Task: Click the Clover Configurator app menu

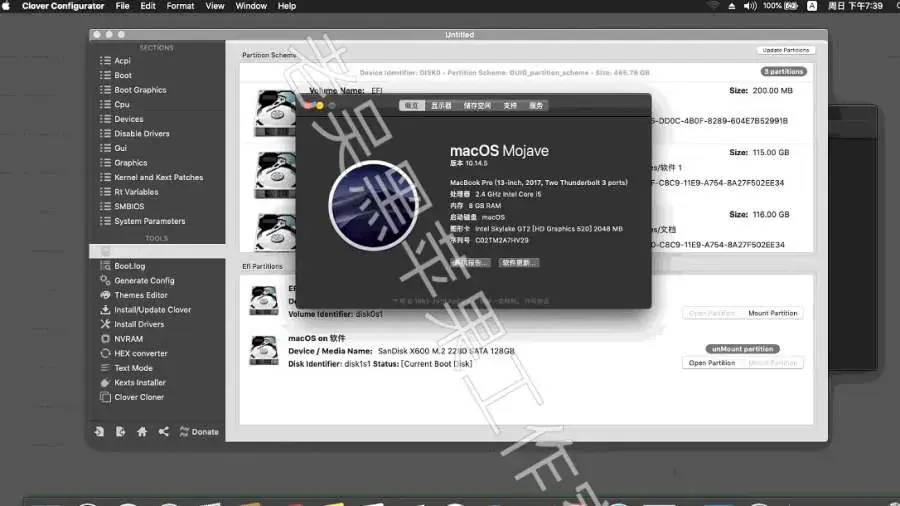Action: click(x=63, y=6)
